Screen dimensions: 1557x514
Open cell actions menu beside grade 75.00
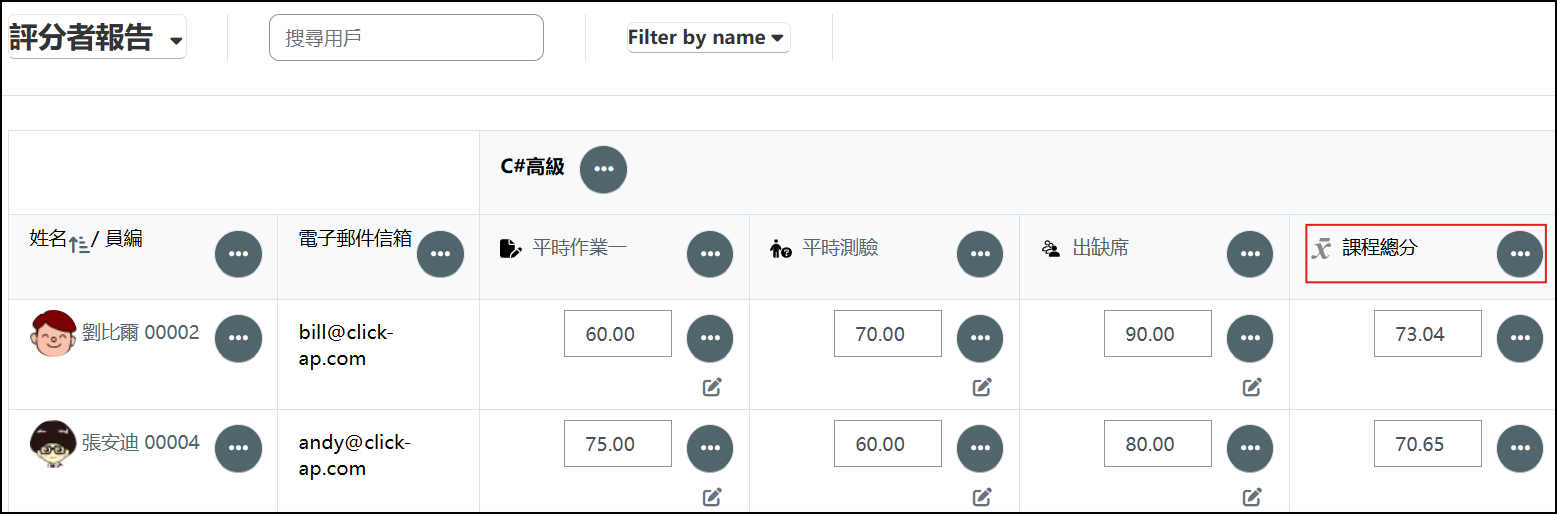[710, 448]
